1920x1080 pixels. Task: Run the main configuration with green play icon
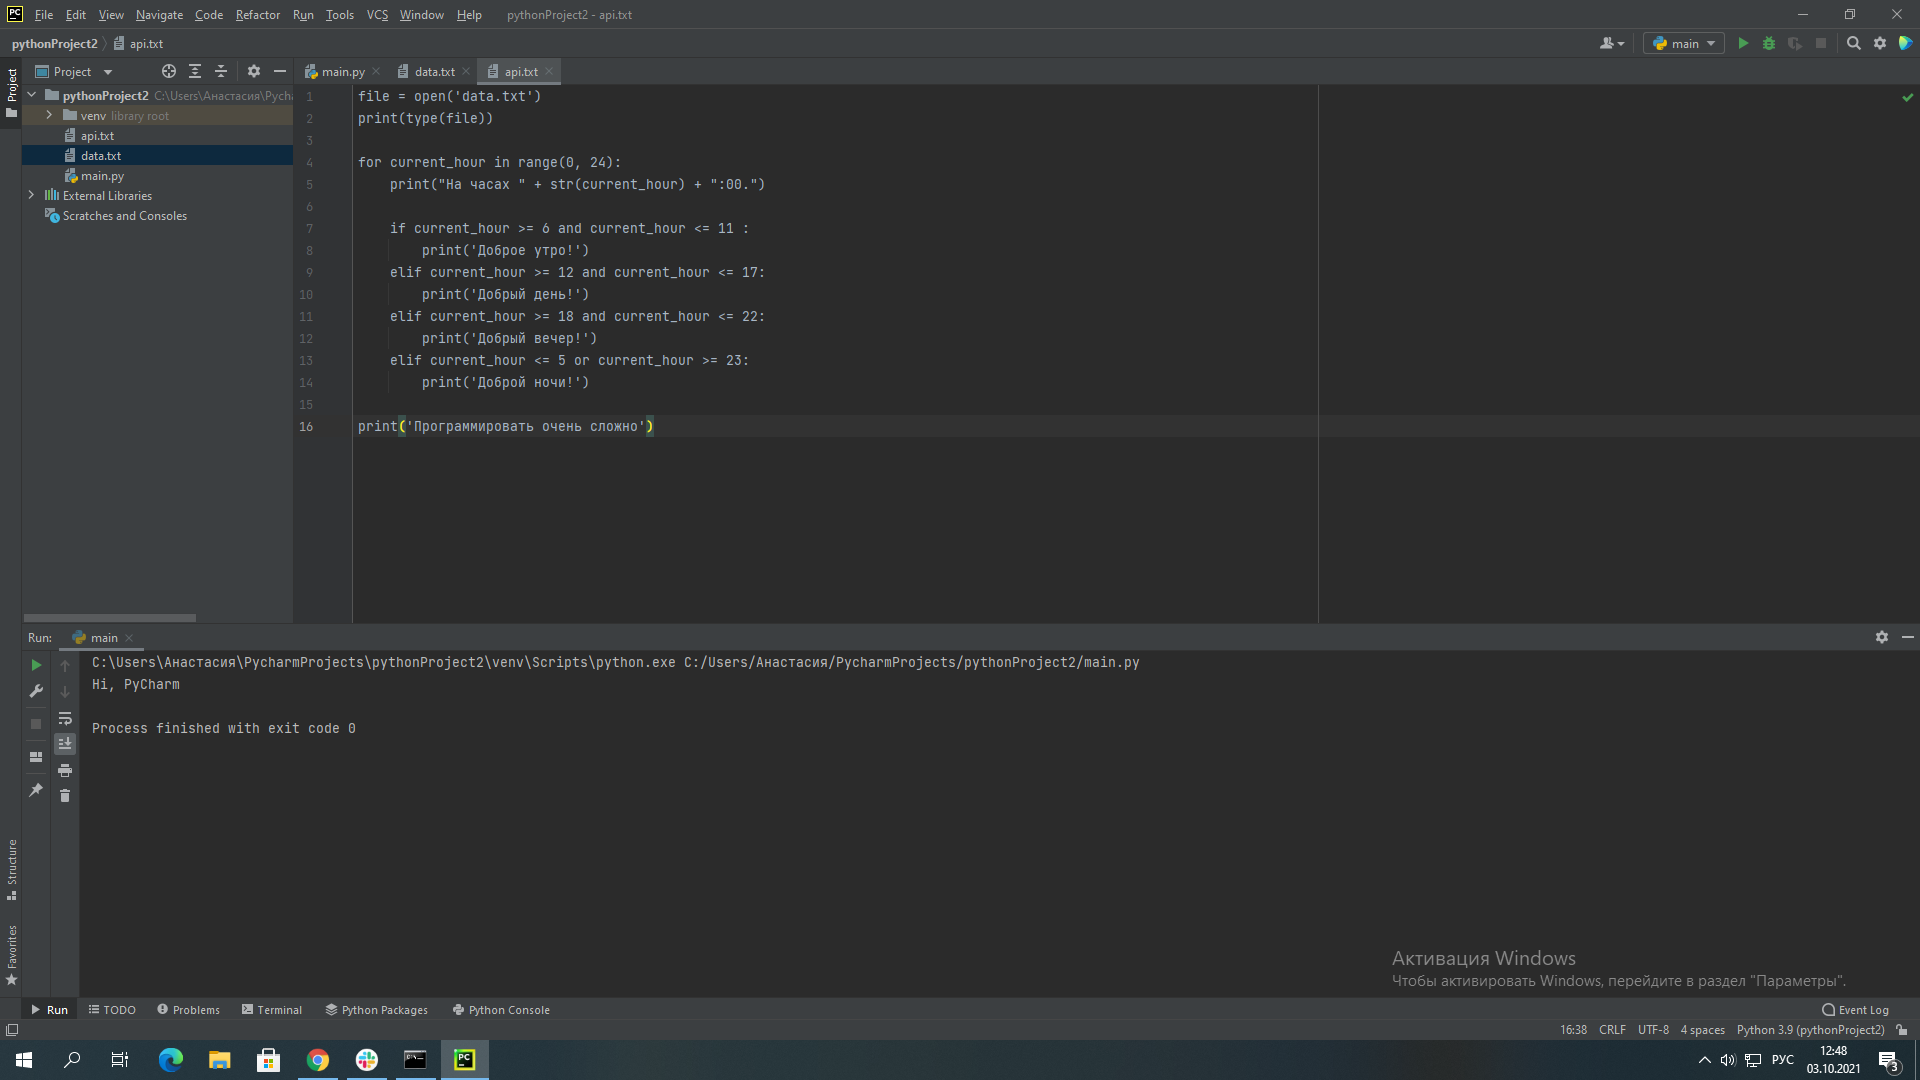(1743, 44)
